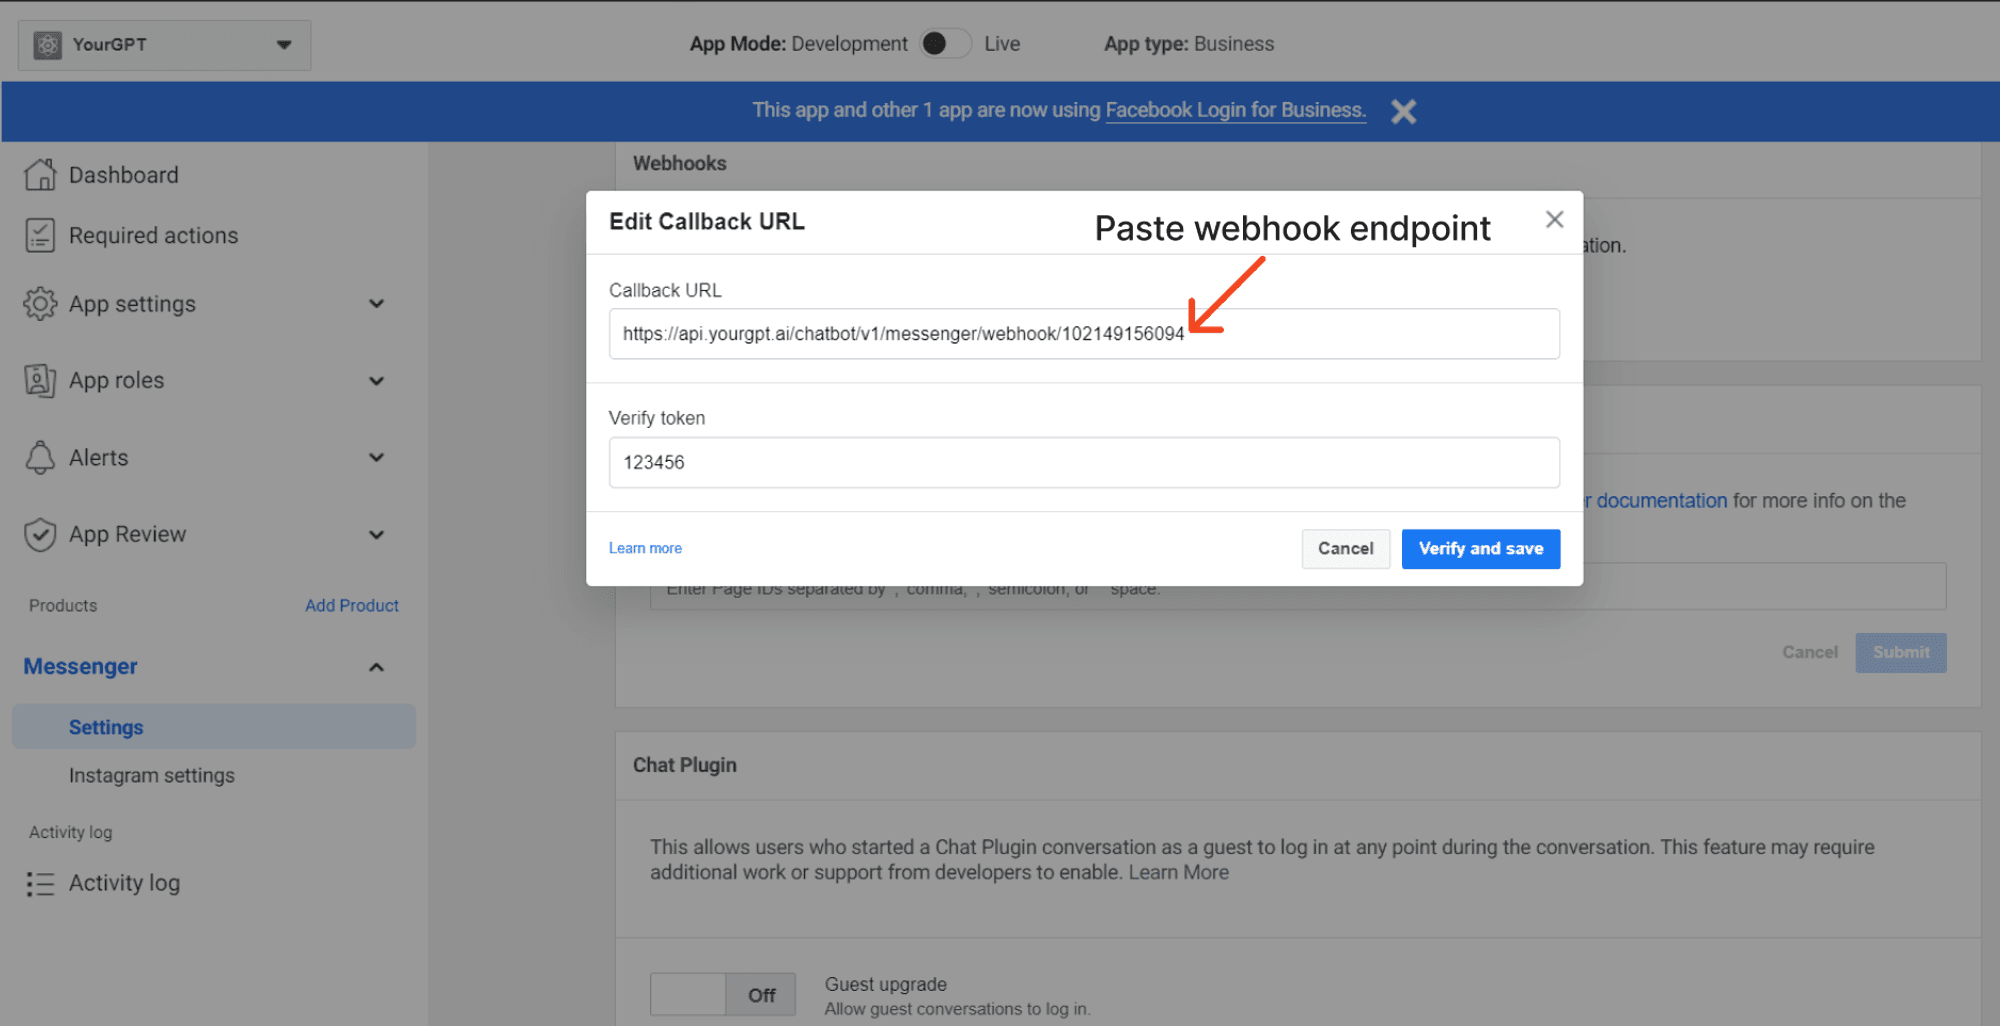Click inside the Verify token field
Viewport: 2000px width, 1026px height.
coord(1084,462)
